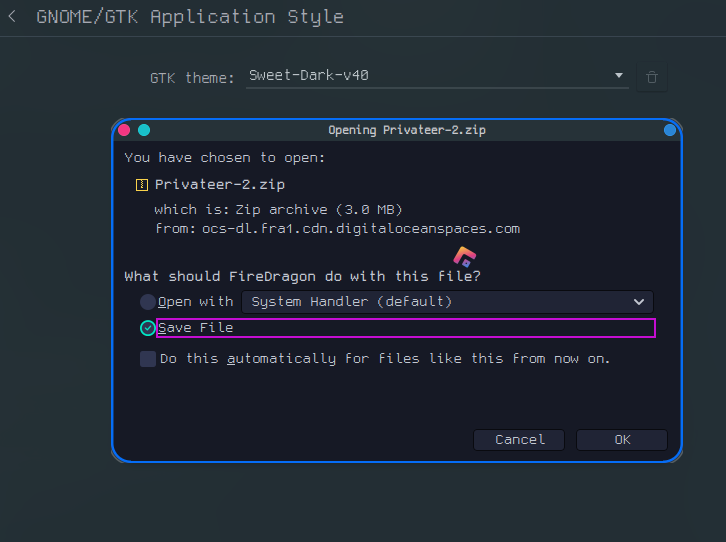
Task: Click the Cancel button
Action: coord(519,440)
